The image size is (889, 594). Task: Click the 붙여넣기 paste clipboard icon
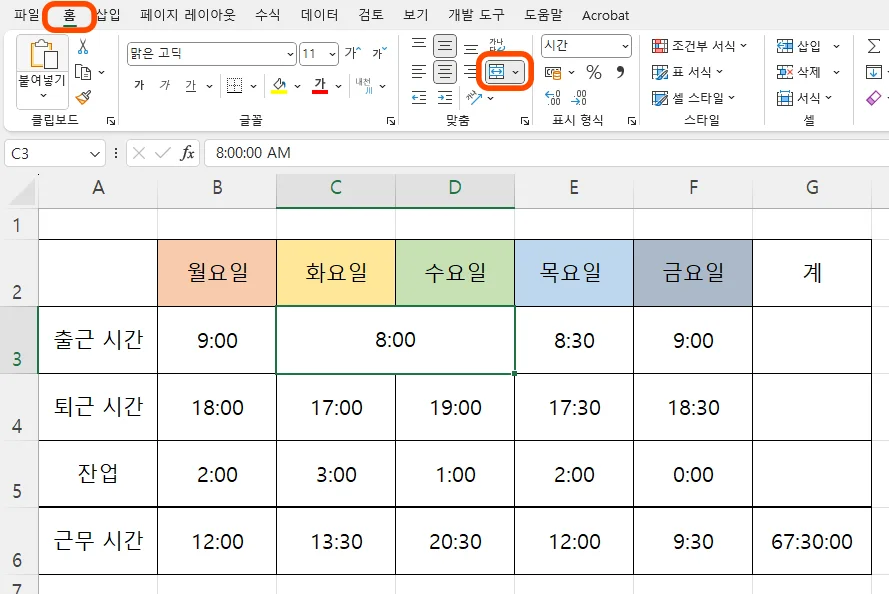tap(43, 55)
